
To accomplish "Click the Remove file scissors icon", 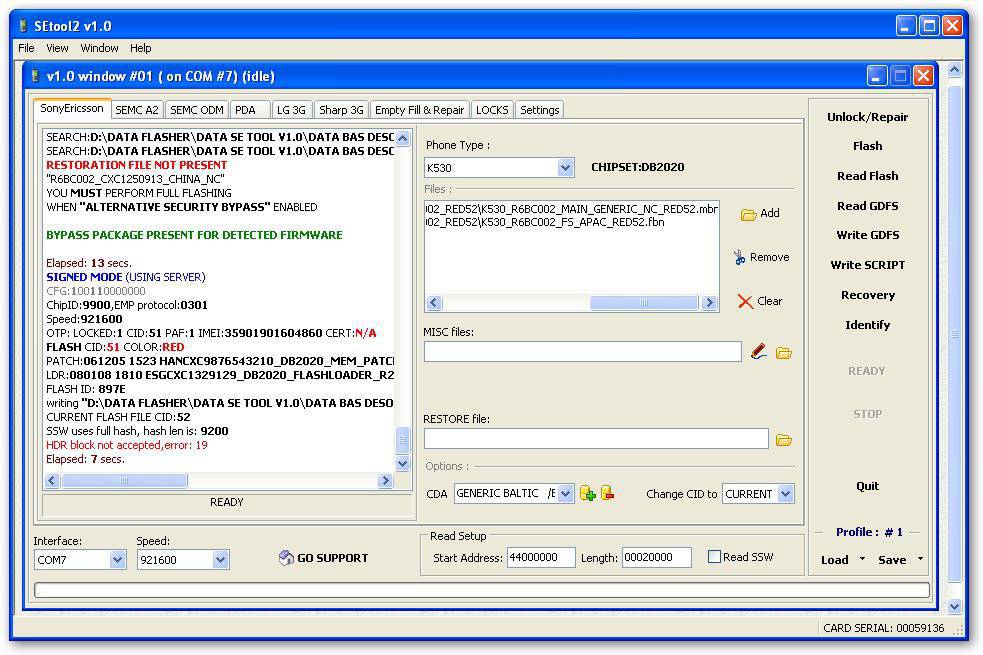I will pyautogui.click(x=740, y=257).
